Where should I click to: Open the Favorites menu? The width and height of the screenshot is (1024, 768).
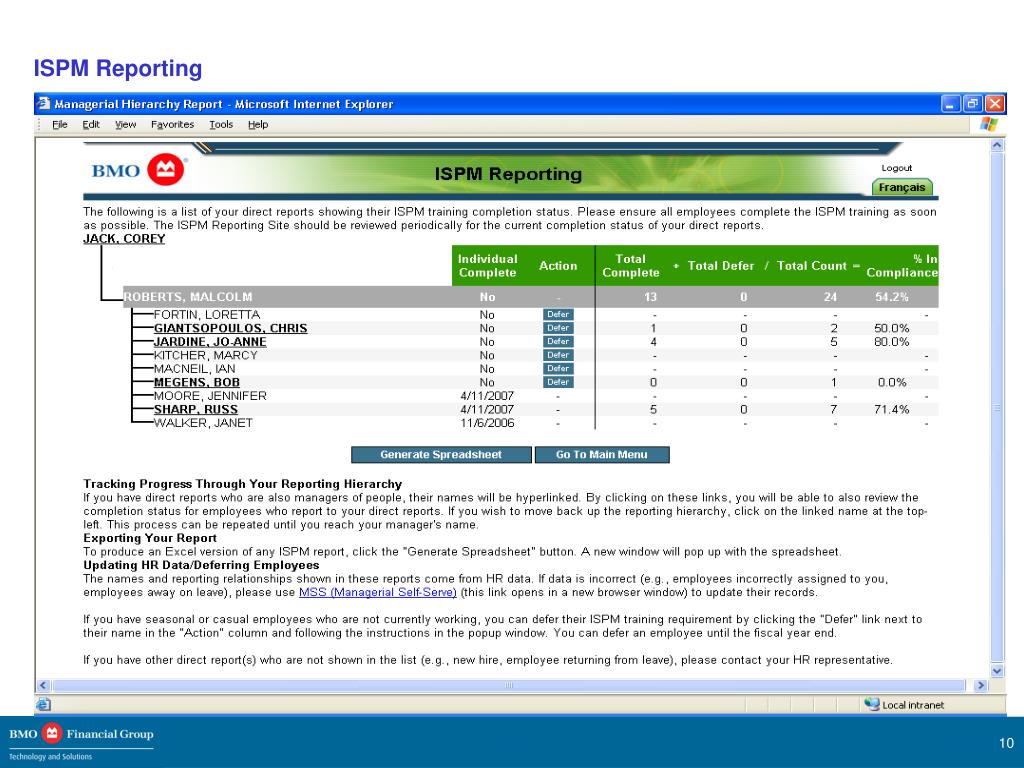172,124
